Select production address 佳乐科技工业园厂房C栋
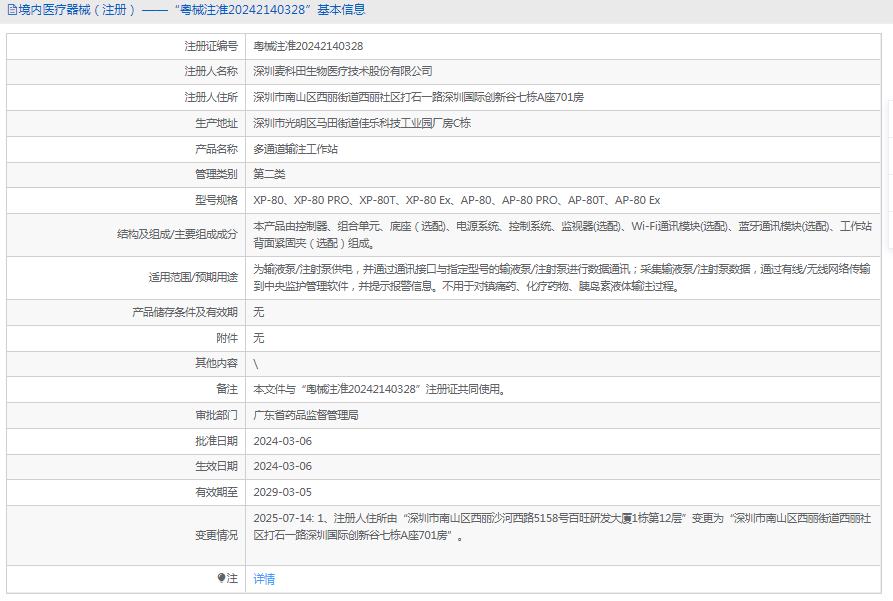 pos(362,123)
